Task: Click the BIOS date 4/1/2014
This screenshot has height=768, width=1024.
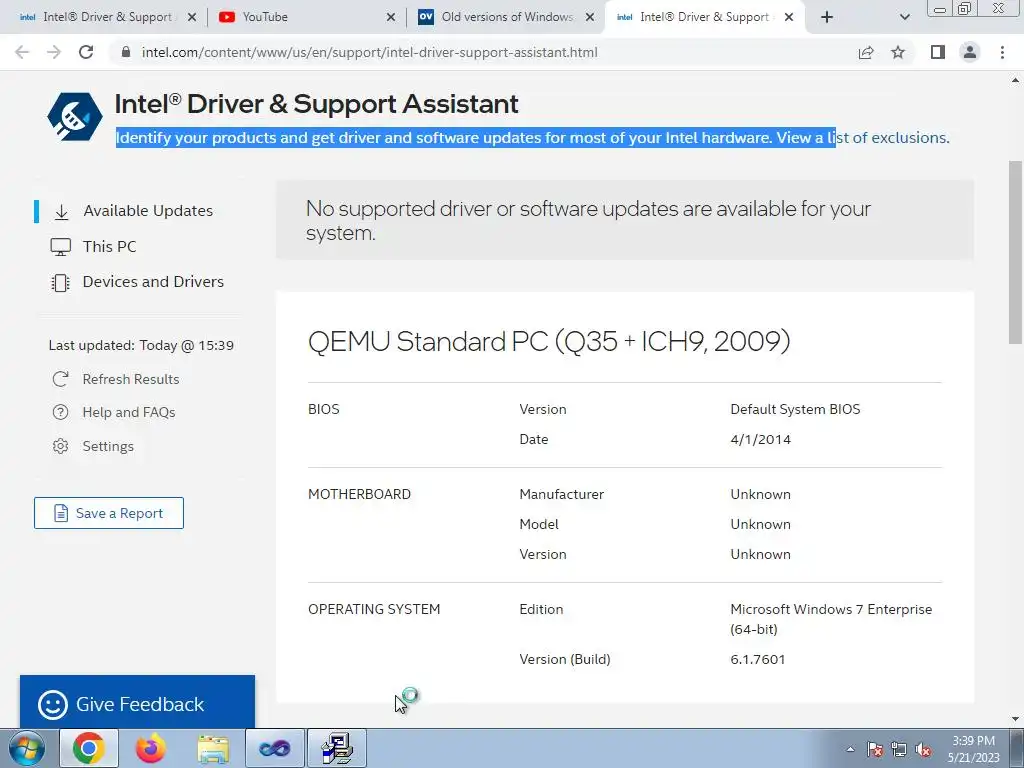Action: (x=760, y=440)
